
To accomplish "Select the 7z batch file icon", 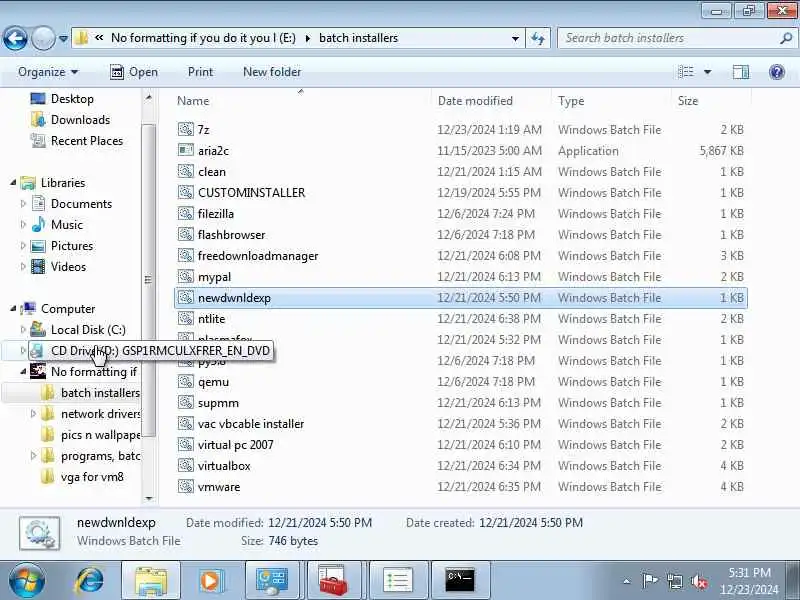I will tap(186, 129).
